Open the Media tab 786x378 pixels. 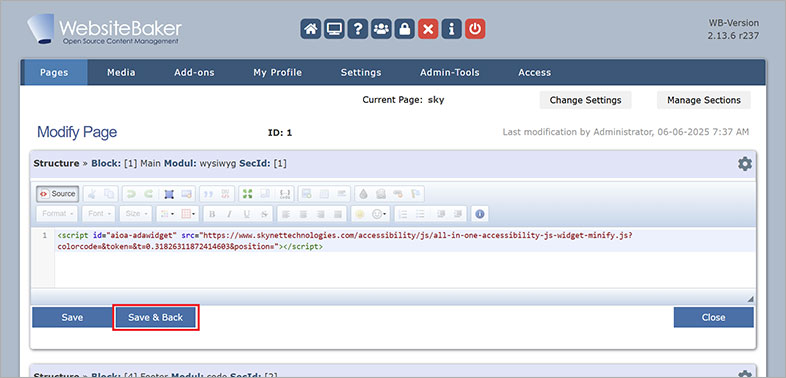[121, 72]
